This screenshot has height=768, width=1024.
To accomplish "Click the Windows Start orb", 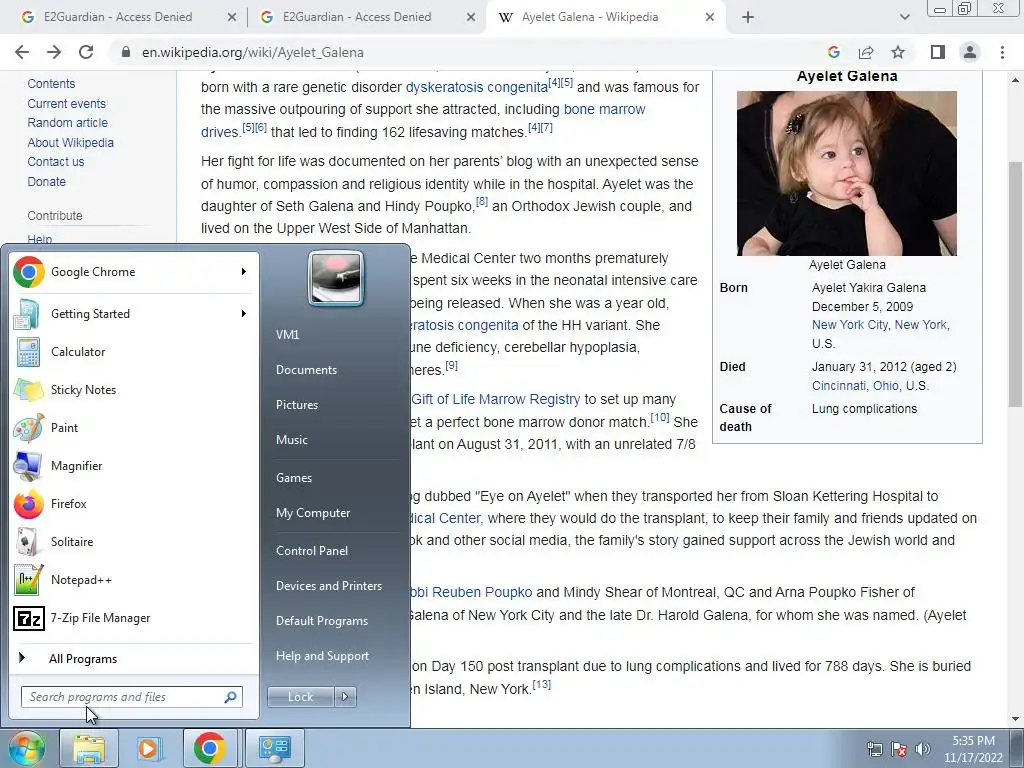I will pyautogui.click(x=26, y=748).
